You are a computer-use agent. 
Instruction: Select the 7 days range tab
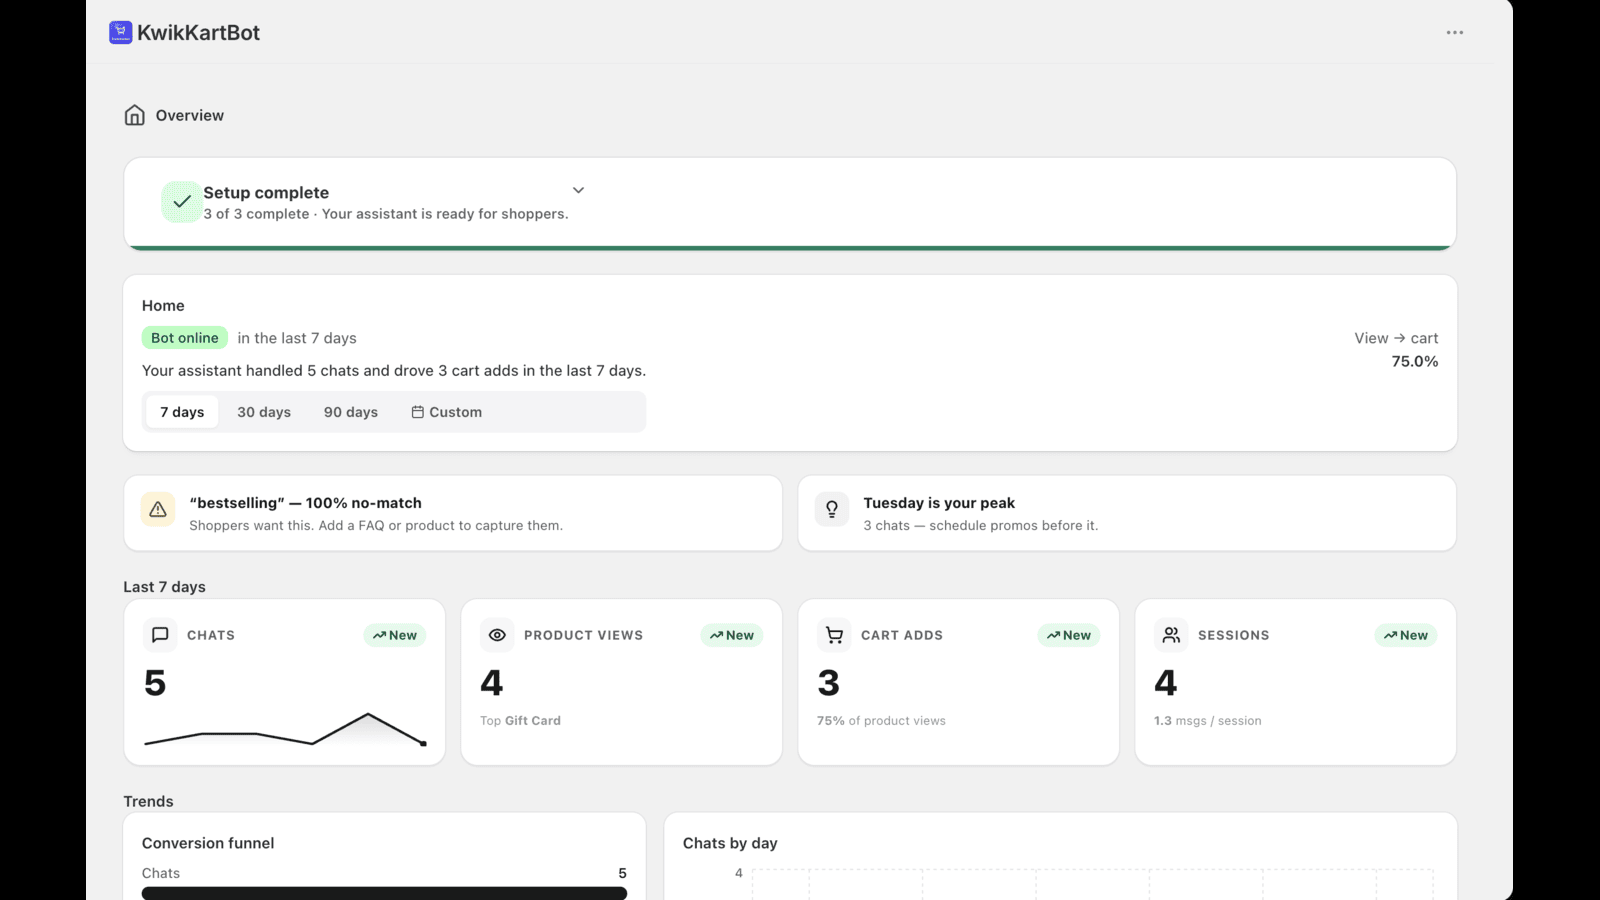point(182,412)
